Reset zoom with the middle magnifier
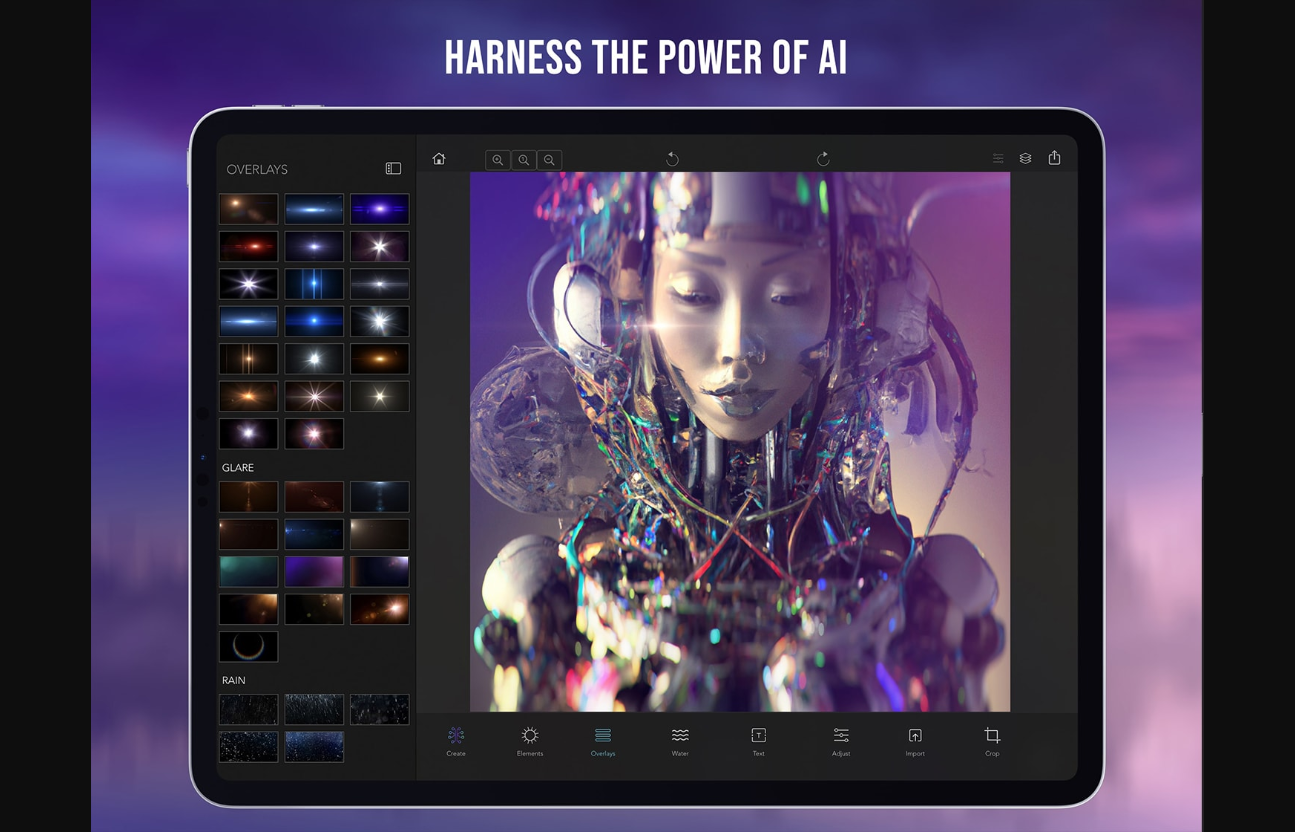Image resolution: width=1295 pixels, height=832 pixels. point(523,160)
